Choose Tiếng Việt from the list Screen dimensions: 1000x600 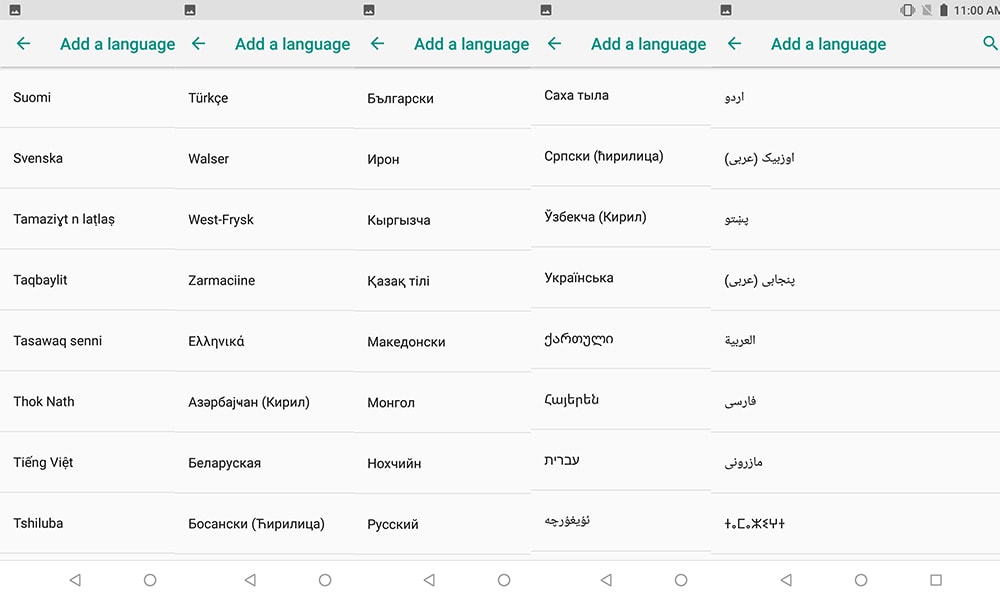[87, 462]
